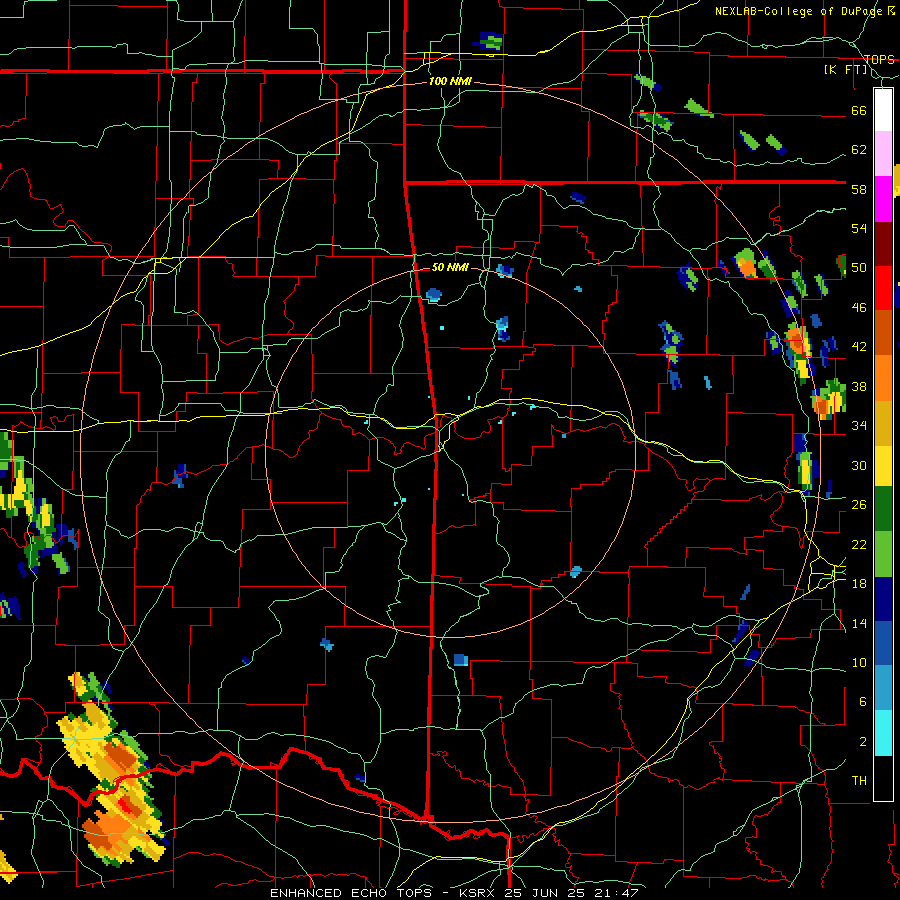The height and width of the screenshot is (900, 900).
Task: Click the 62 value on the legend
Action: [859, 150]
